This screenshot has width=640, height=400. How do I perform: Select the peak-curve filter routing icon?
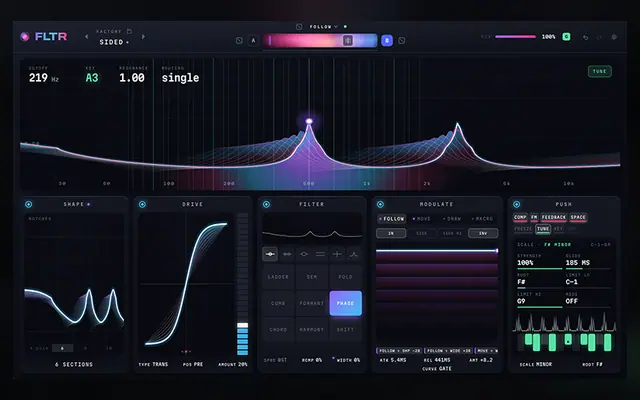click(x=354, y=254)
